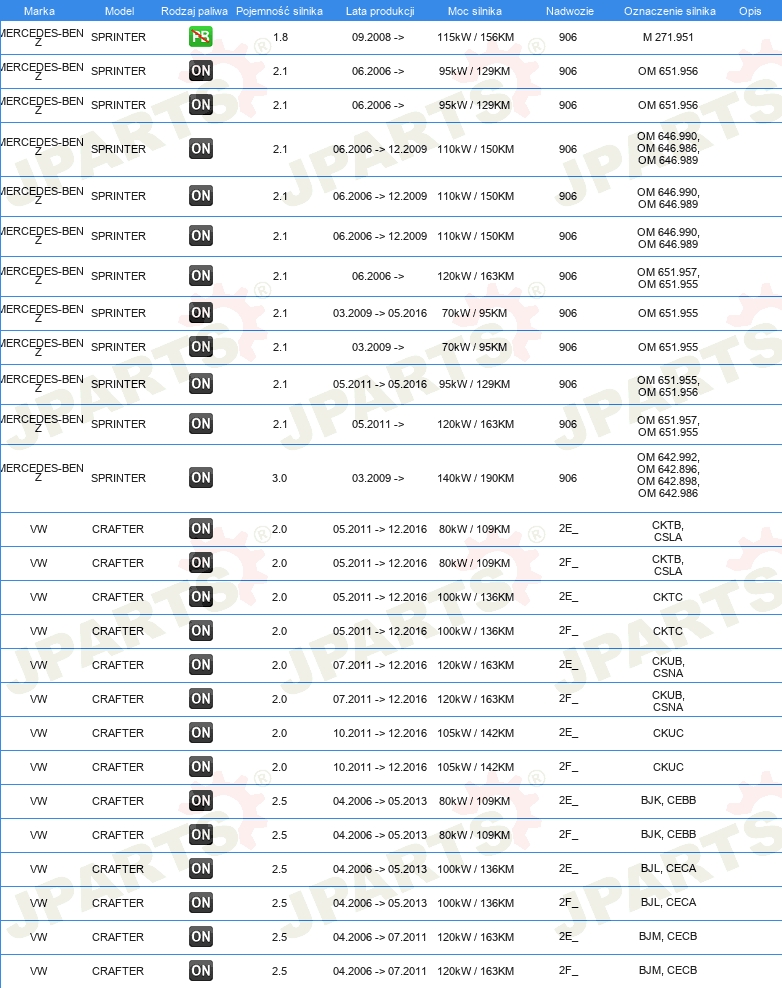The height and width of the screenshot is (988, 782).
Task: Click power value 140kW / 190KM
Action: [x=475, y=478]
